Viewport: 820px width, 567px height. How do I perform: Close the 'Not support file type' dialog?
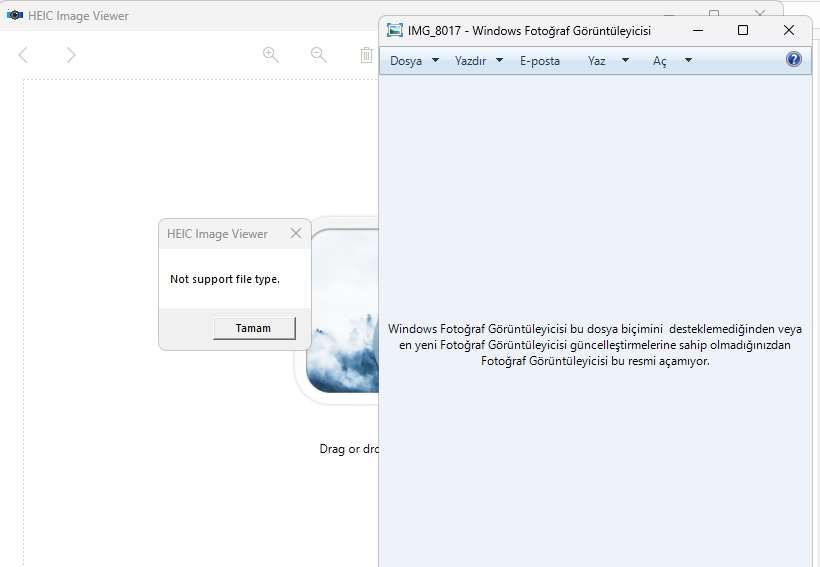tap(296, 234)
